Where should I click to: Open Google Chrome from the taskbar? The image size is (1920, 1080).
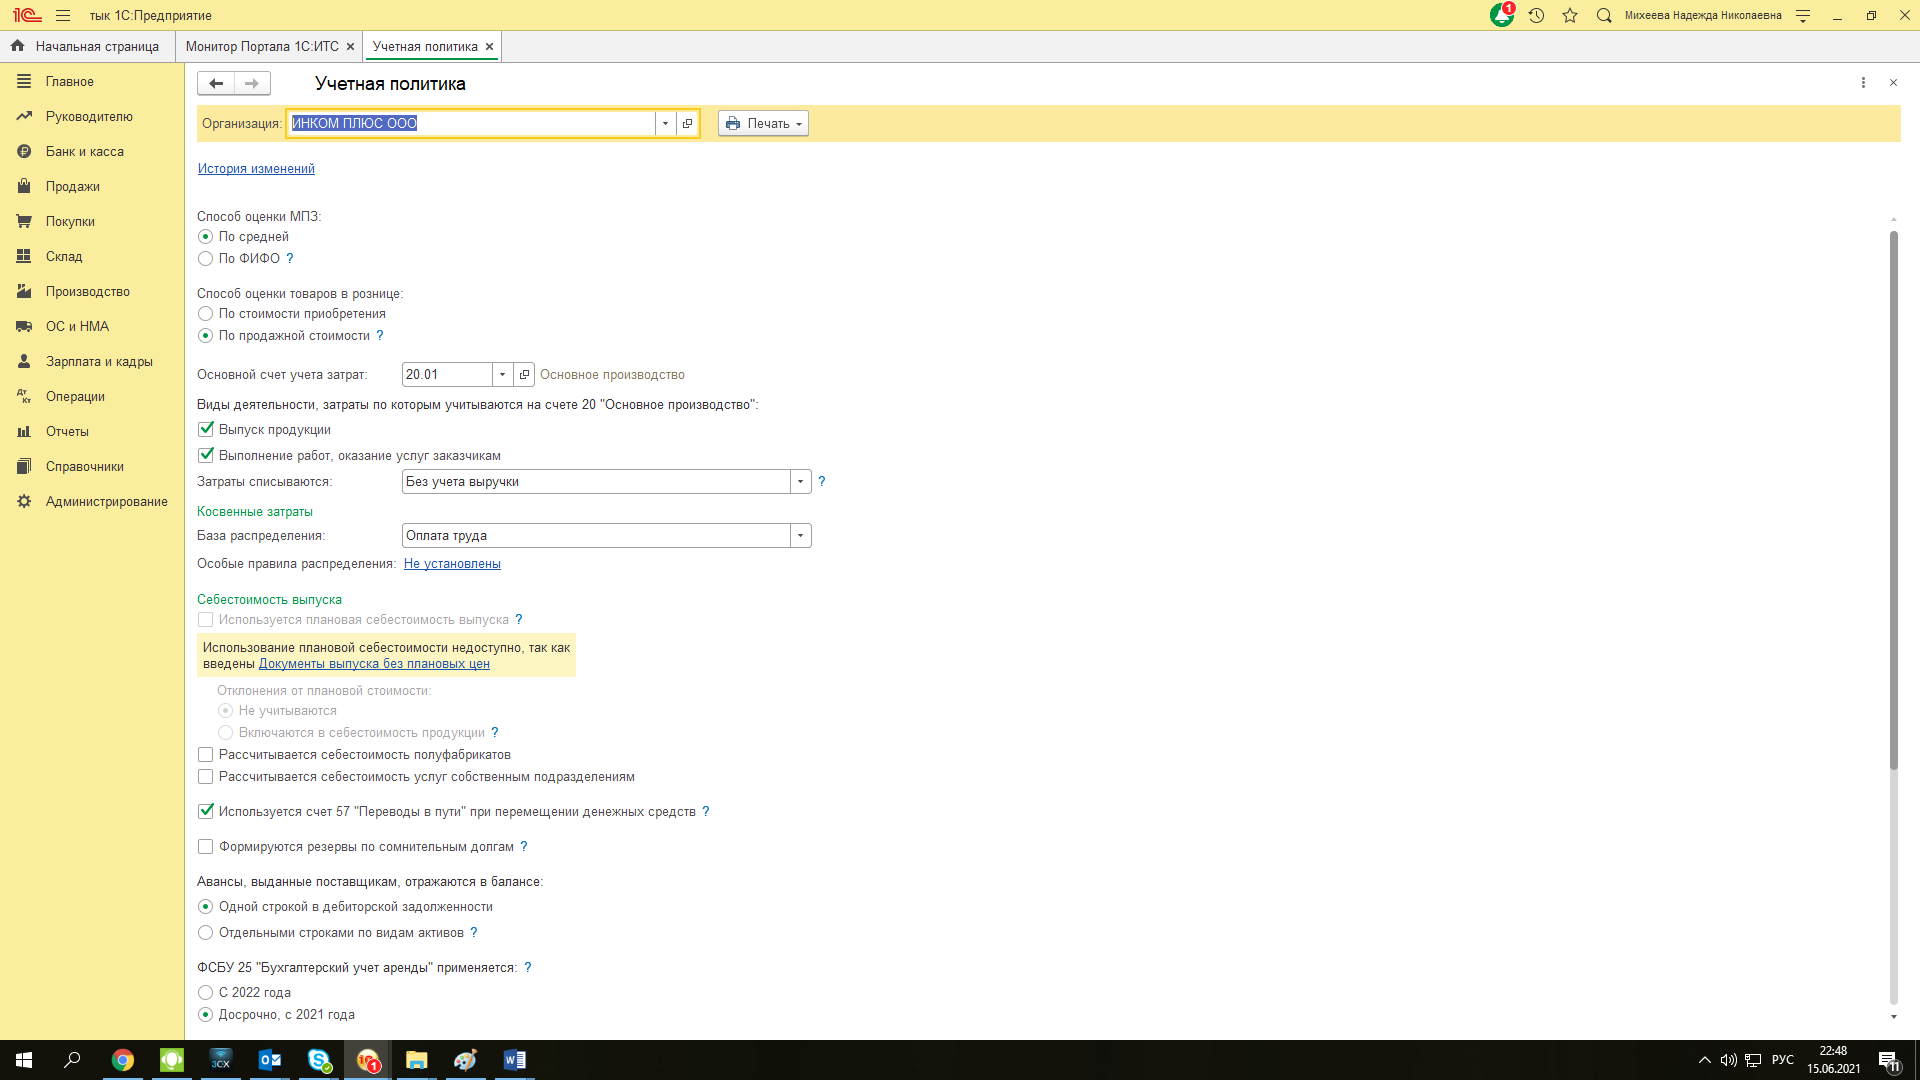point(122,1060)
